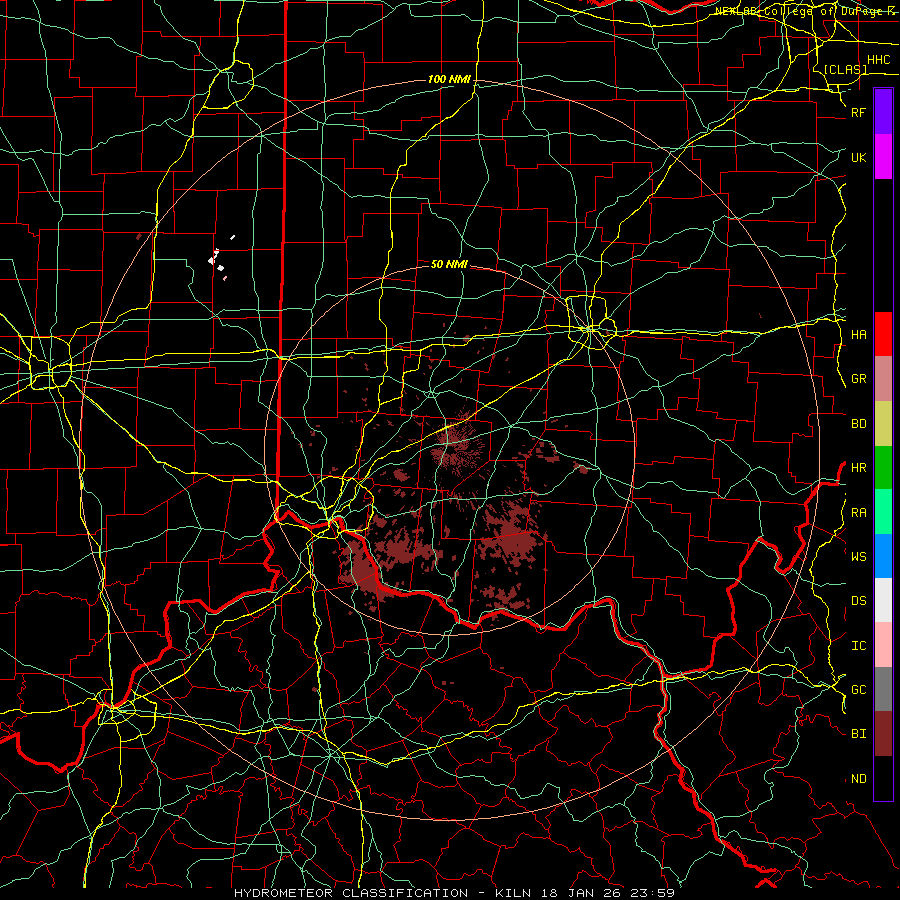Viewport: 900px width, 900px height.
Task: Click the ND black legend swatch
Action: [883, 778]
